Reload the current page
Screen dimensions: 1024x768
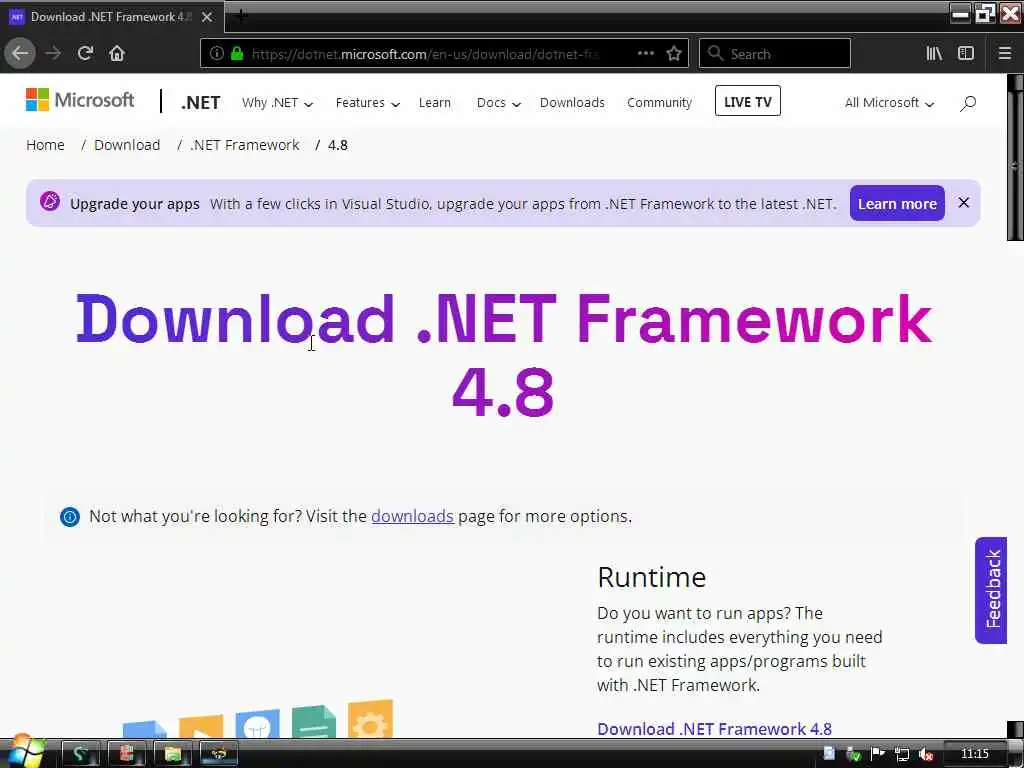coord(85,54)
